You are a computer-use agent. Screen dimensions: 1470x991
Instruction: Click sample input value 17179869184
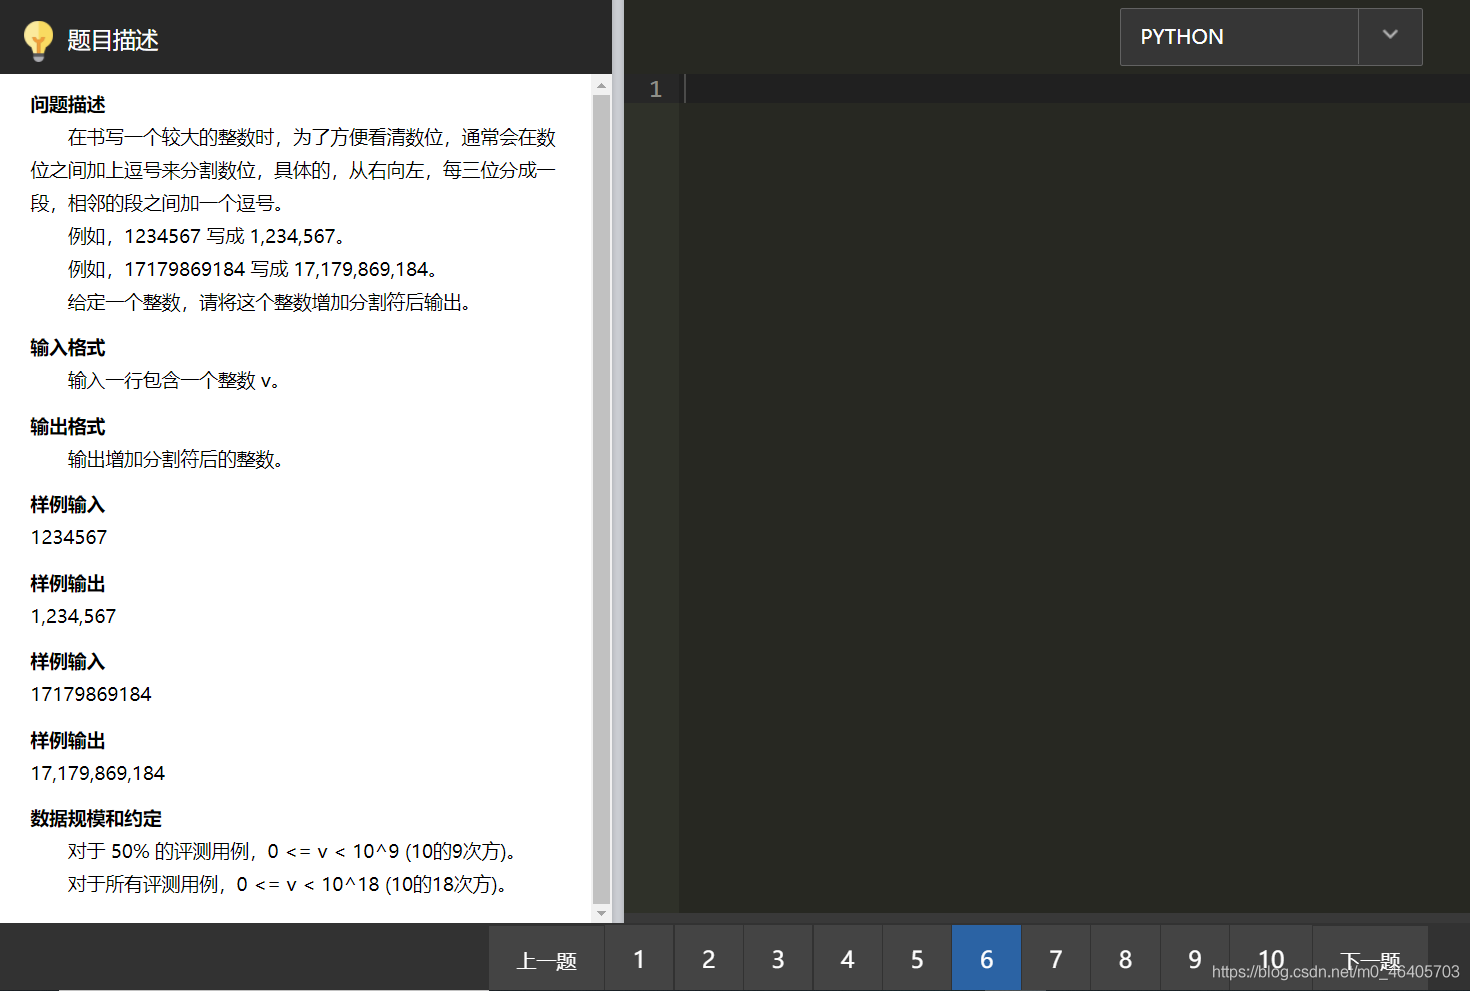click(91, 695)
